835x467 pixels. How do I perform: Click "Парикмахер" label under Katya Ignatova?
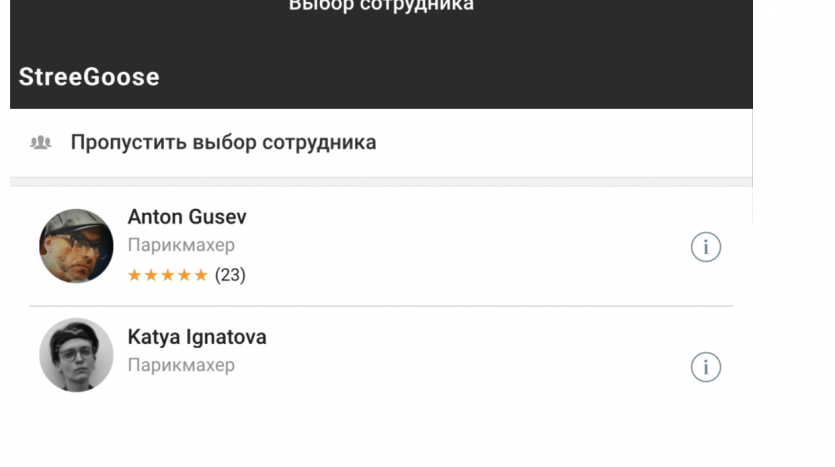pos(181,365)
